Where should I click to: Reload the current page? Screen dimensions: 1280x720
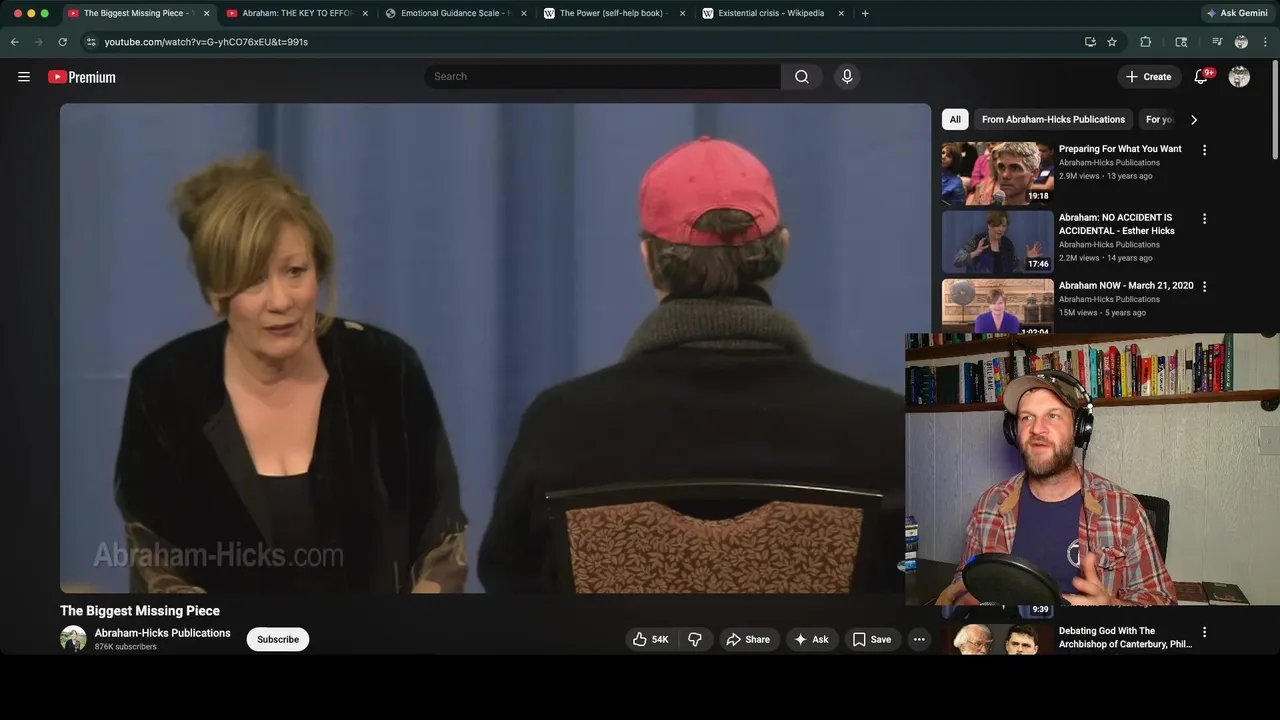point(62,42)
